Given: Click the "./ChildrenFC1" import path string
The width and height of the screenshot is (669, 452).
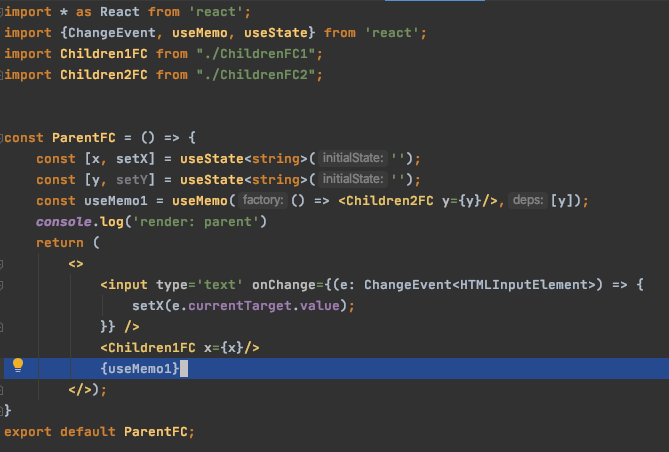Looking at the screenshot, I should [x=256, y=54].
